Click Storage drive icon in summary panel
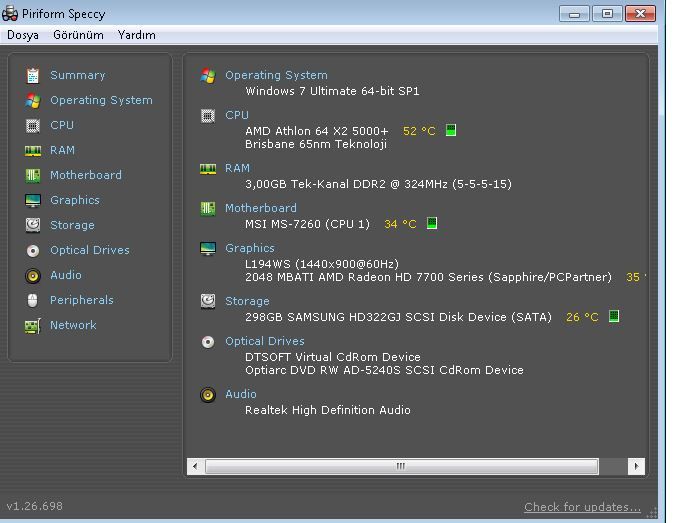Image resolution: width=684 pixels, height=523 pixels. pos(208,301)
